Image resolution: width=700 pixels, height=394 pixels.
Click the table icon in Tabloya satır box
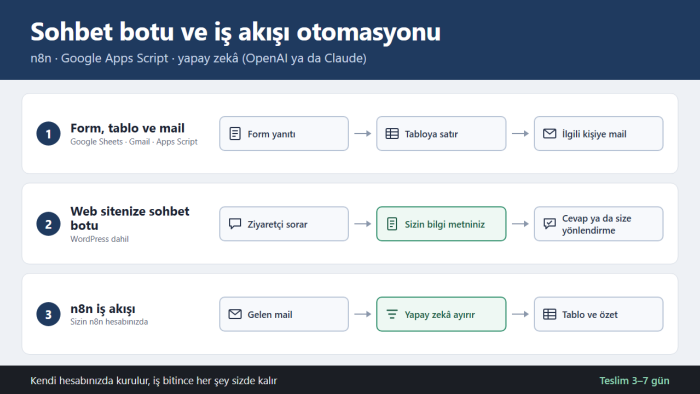tap(392, 133)
